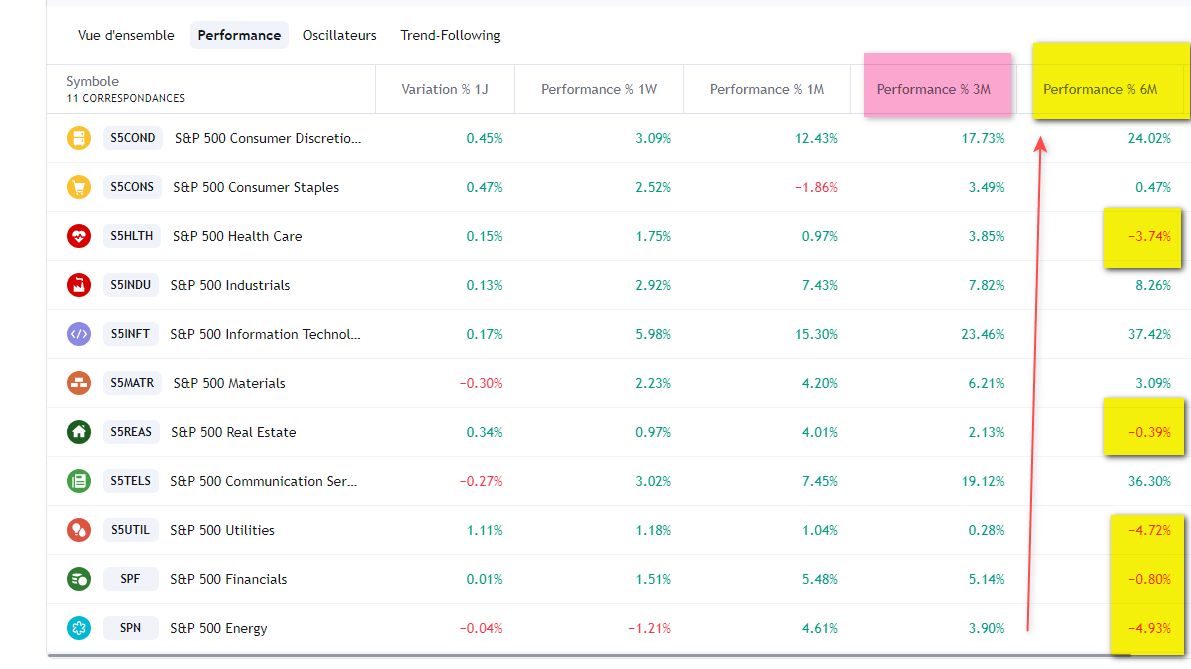Open the SPF Financials ticker
Image resolution: width=1191 pixels, height=669 pixels.
[131, 579]
